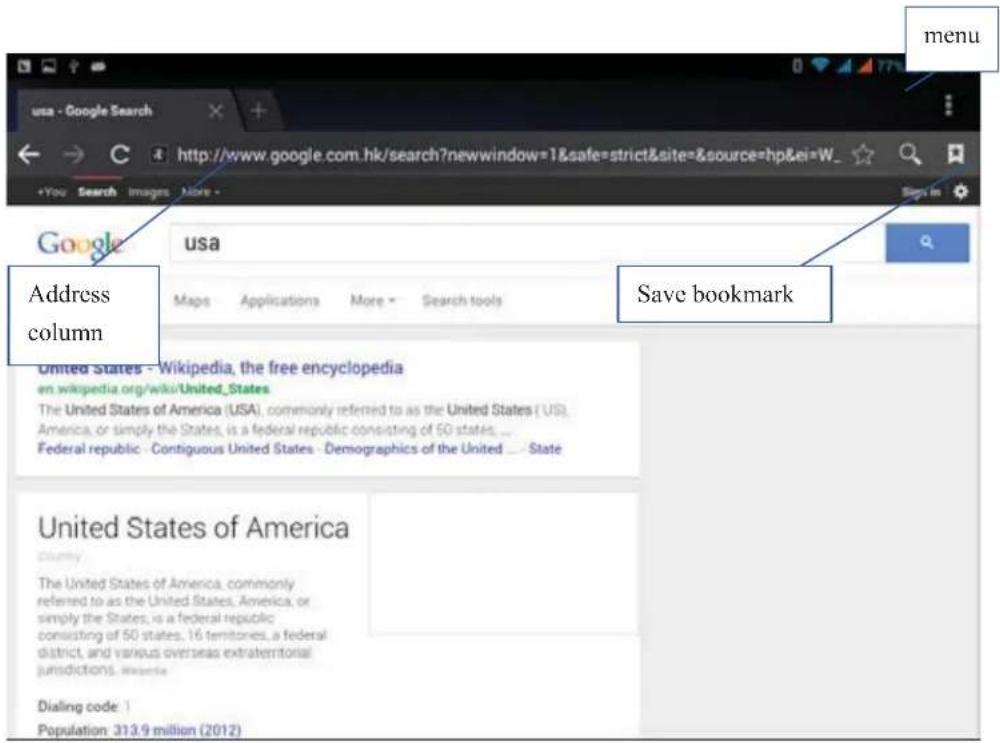Close the 'usa - Google Search' tab

(216, 111)
